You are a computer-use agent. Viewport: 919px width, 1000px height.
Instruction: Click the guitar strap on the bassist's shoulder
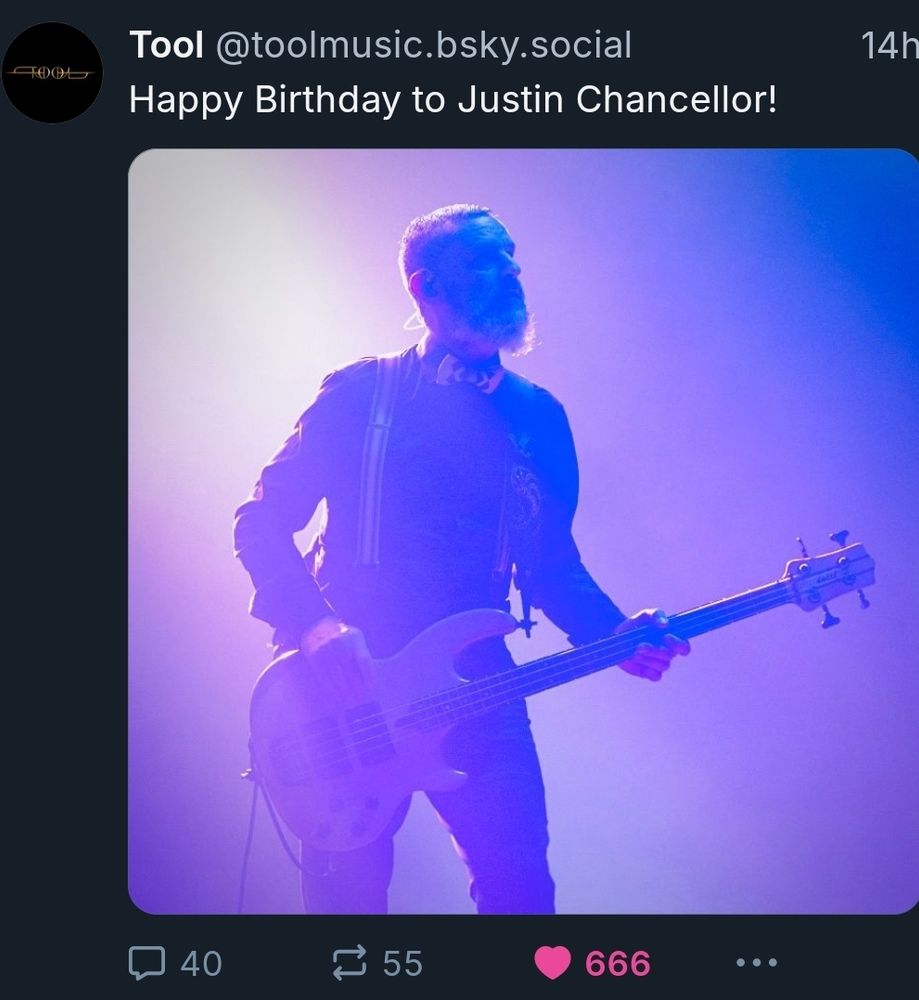tap(375, 459)
